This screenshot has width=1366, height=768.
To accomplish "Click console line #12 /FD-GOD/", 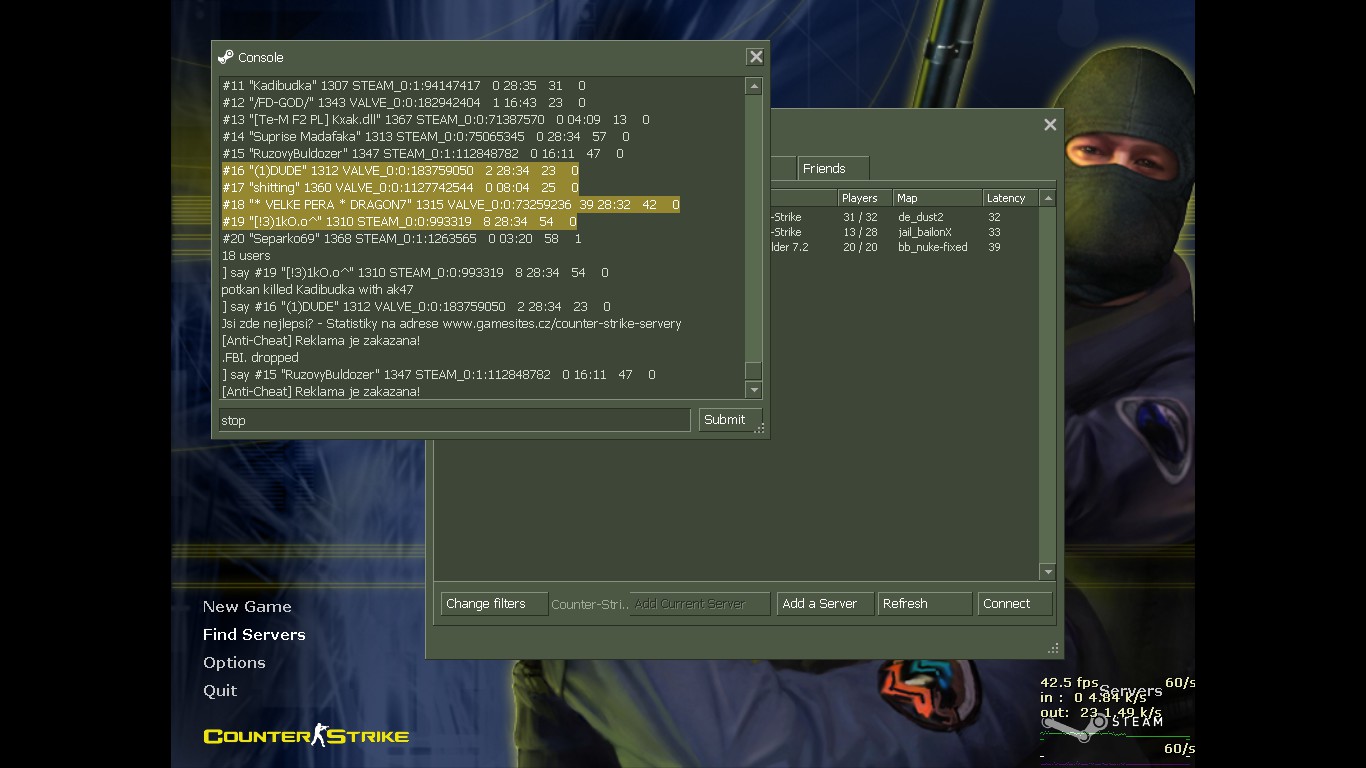I will pyautogui.click(x=403, y=103).
